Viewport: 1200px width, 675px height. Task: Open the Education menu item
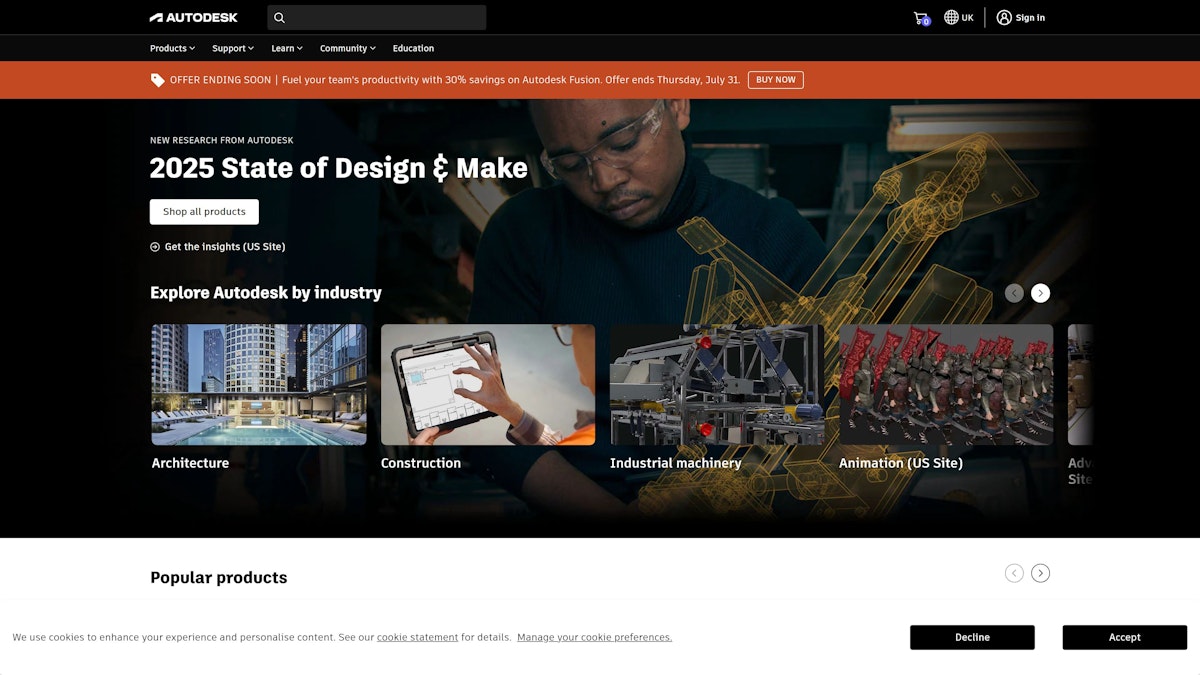[x=413, y=48]
